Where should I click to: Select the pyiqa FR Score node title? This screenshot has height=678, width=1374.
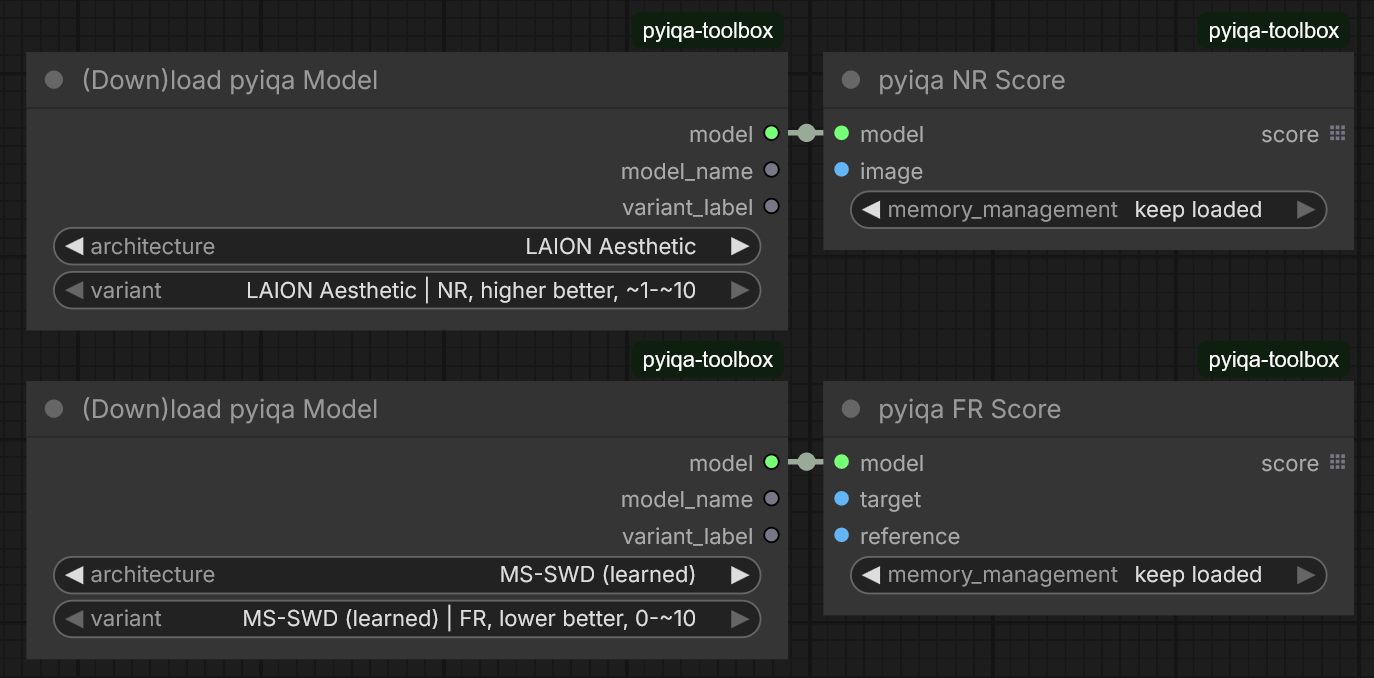[x=969, y=409]
